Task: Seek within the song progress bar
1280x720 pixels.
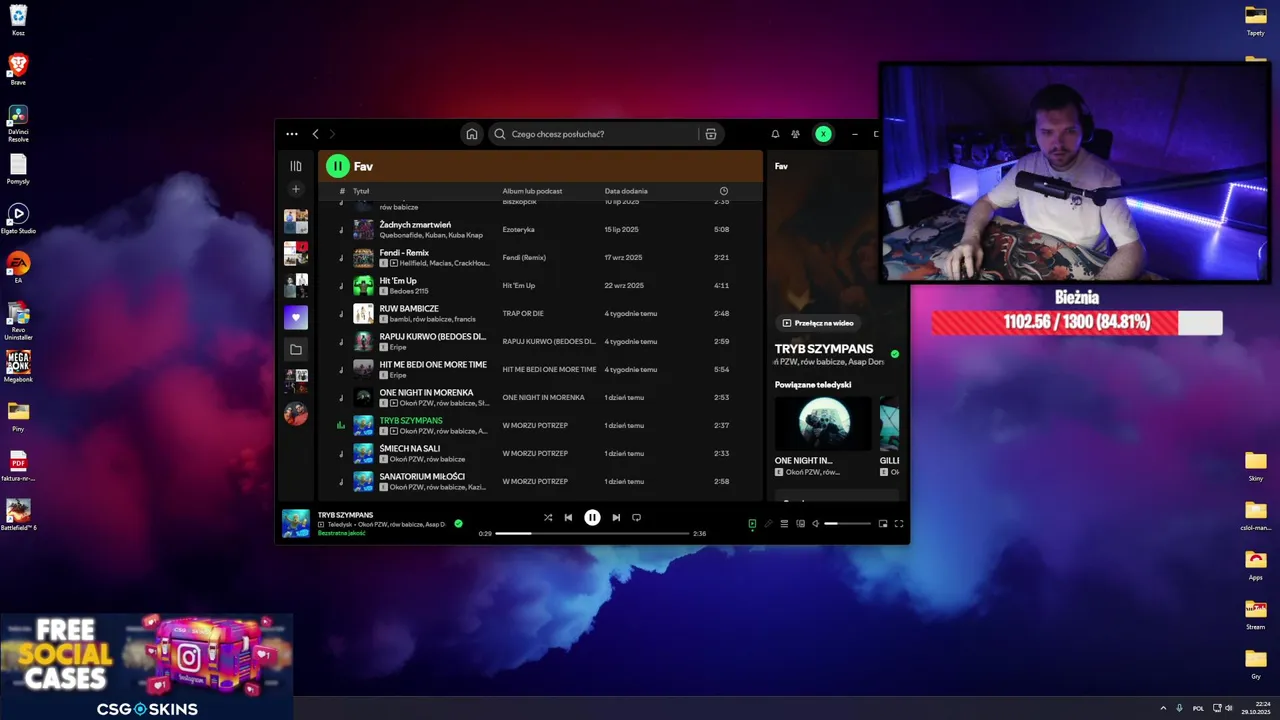Action: coord(592,533)
